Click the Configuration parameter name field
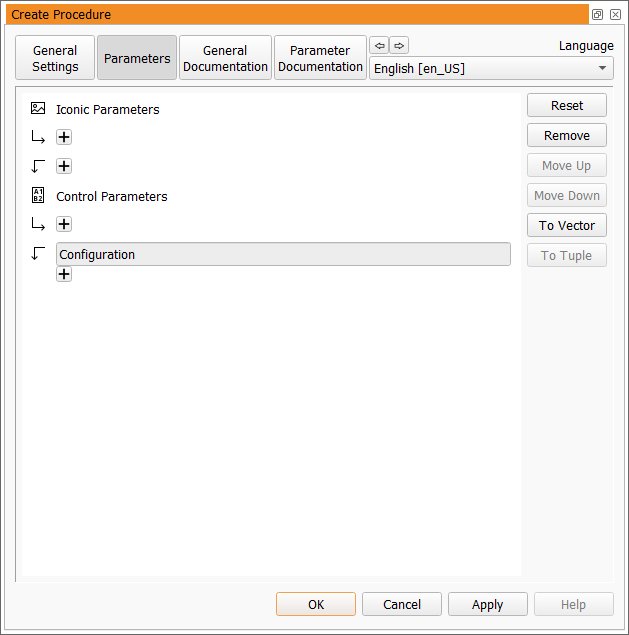The image size is (629, 635). click(283, 254)
